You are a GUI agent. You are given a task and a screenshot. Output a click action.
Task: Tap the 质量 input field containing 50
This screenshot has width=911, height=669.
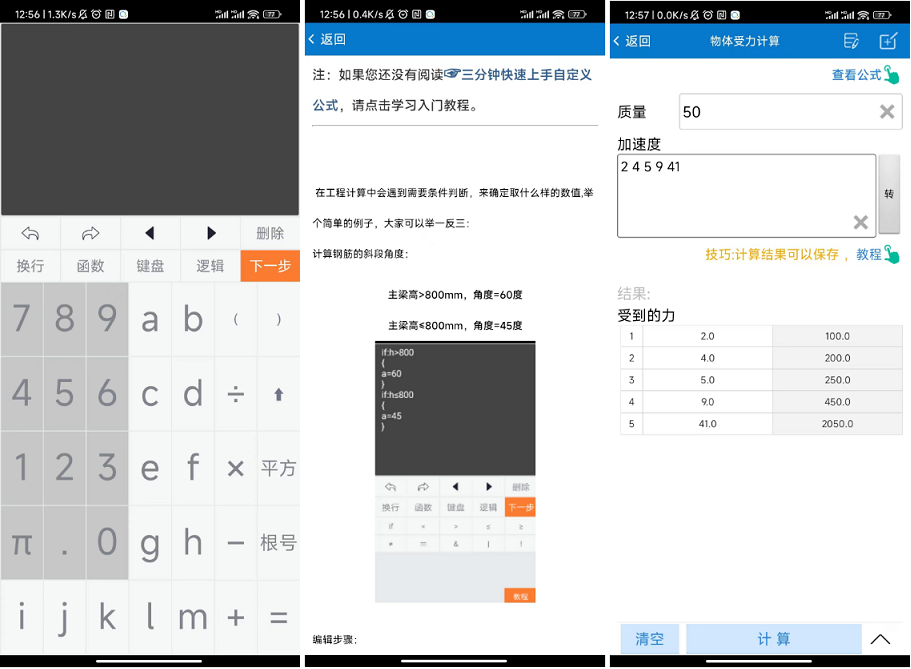point(770,112)
